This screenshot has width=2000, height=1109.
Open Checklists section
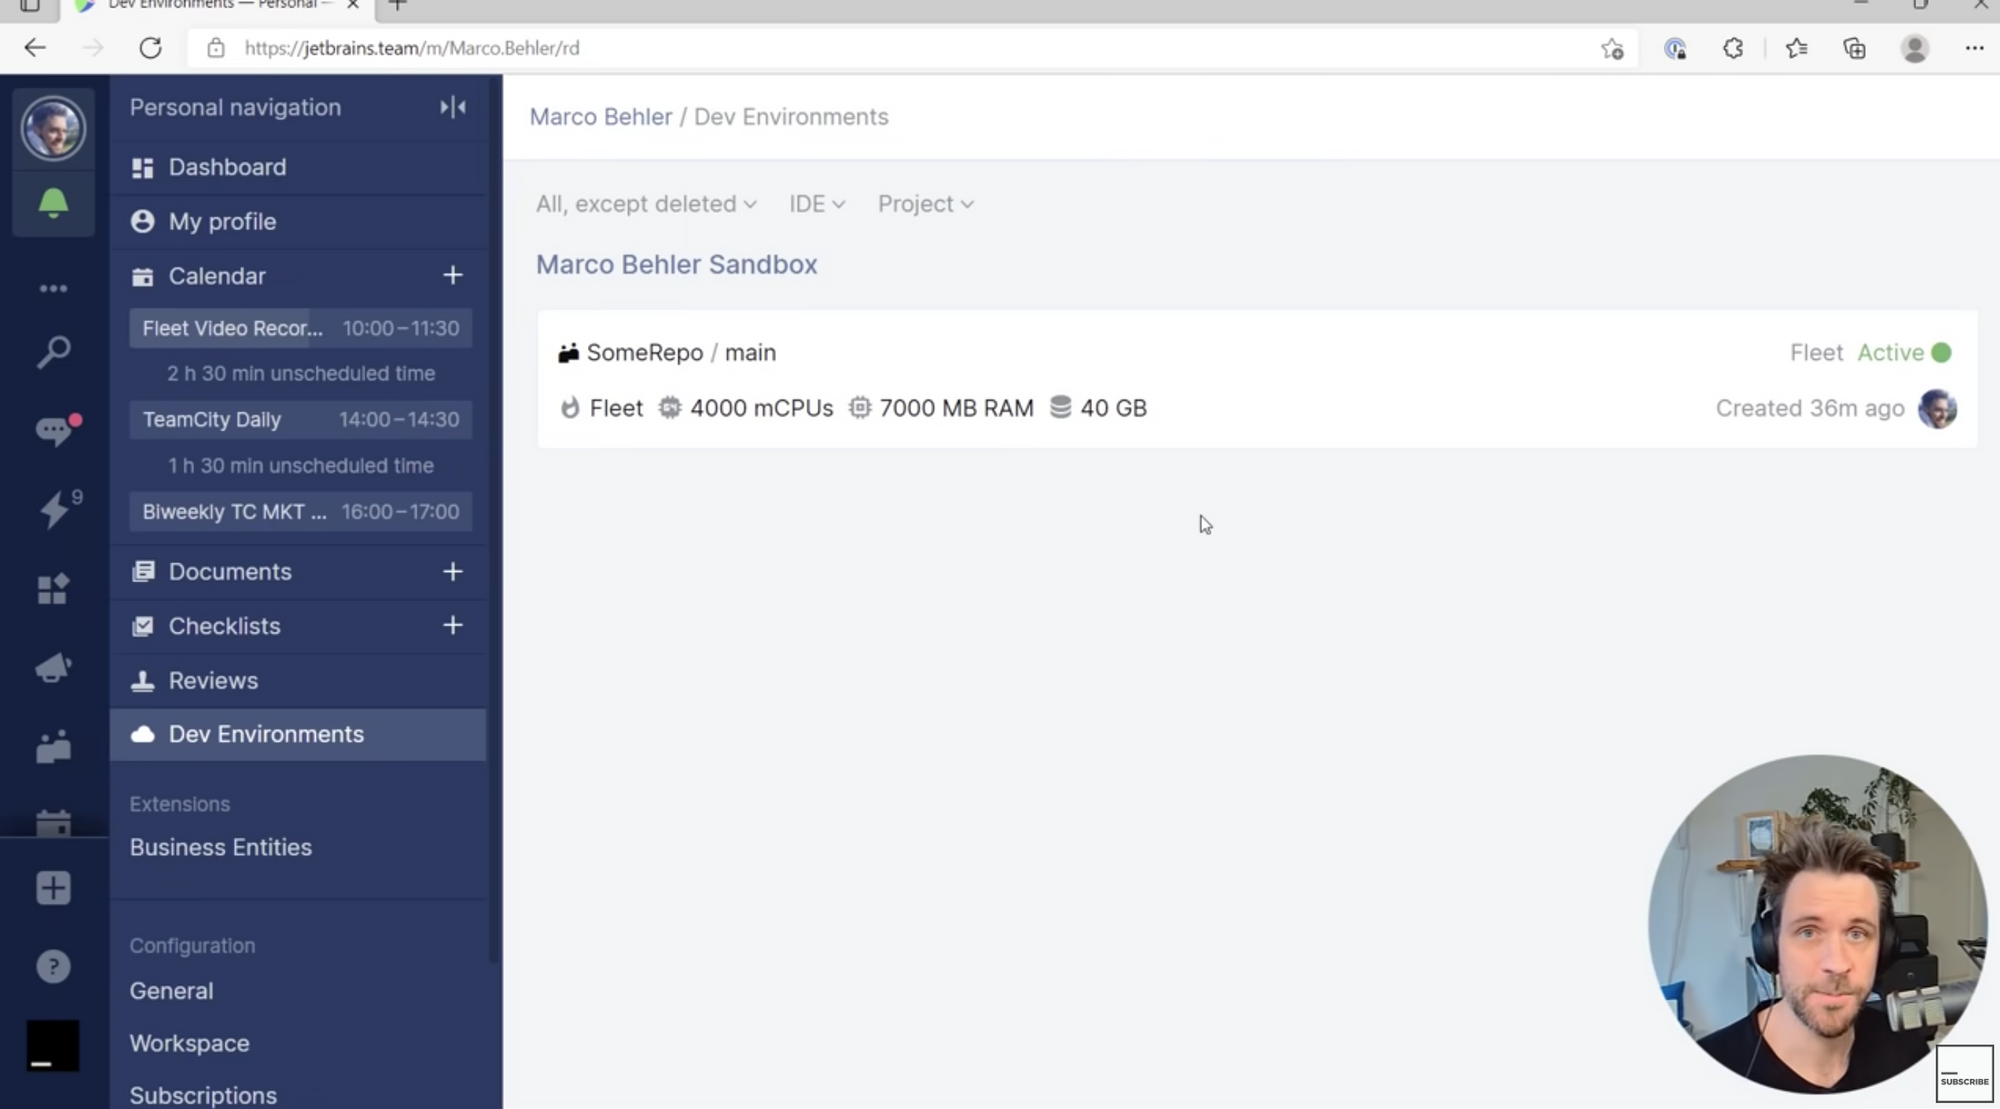click(224, 626)
